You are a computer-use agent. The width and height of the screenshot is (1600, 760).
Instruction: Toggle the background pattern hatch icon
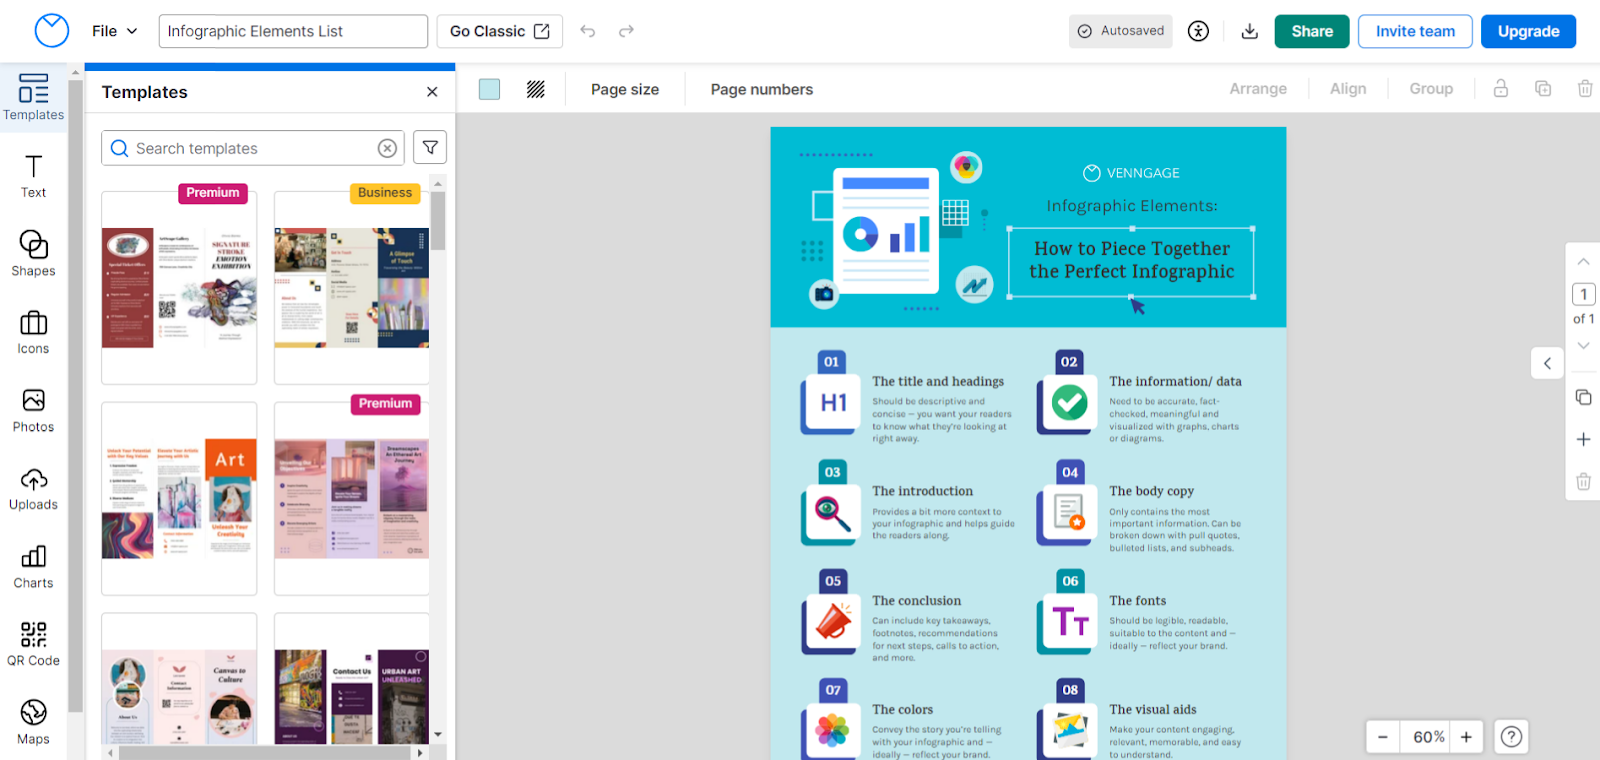pyautogui.click(x=536, y=89)
